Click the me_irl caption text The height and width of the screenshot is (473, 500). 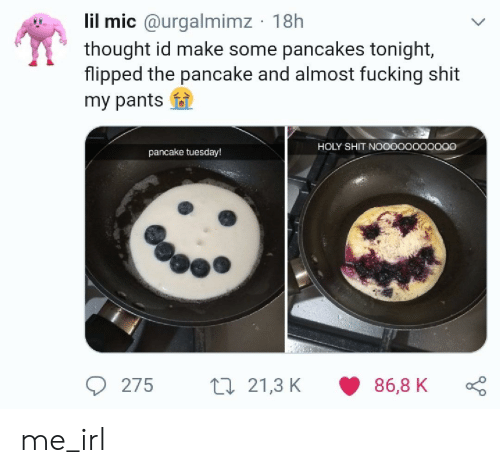coord(63,440)
